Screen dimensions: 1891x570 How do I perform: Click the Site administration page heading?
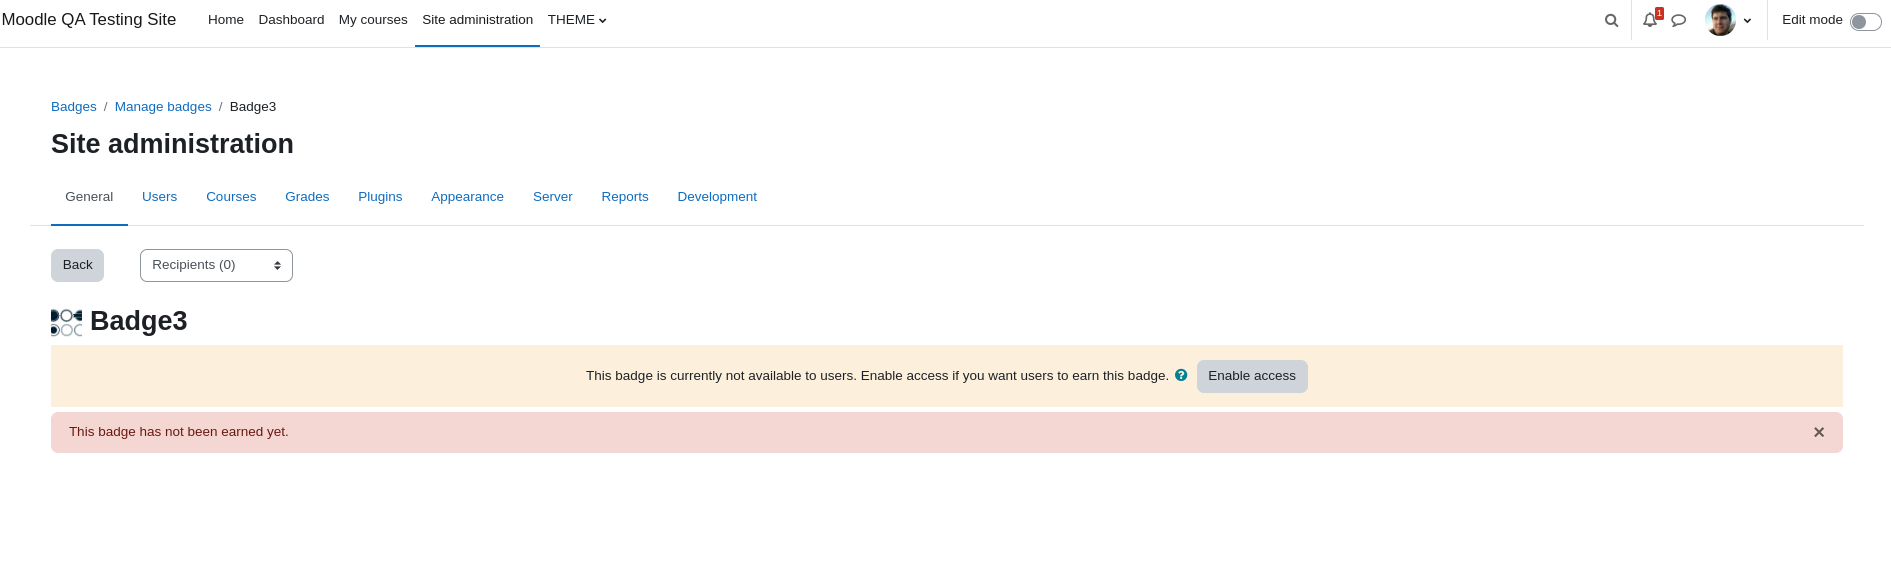click(172, 144)
